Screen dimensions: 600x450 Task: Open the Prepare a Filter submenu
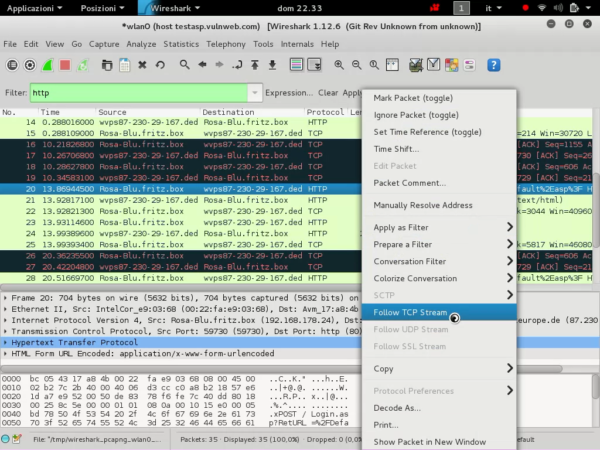pyautogui.click(x=439, y=244)
